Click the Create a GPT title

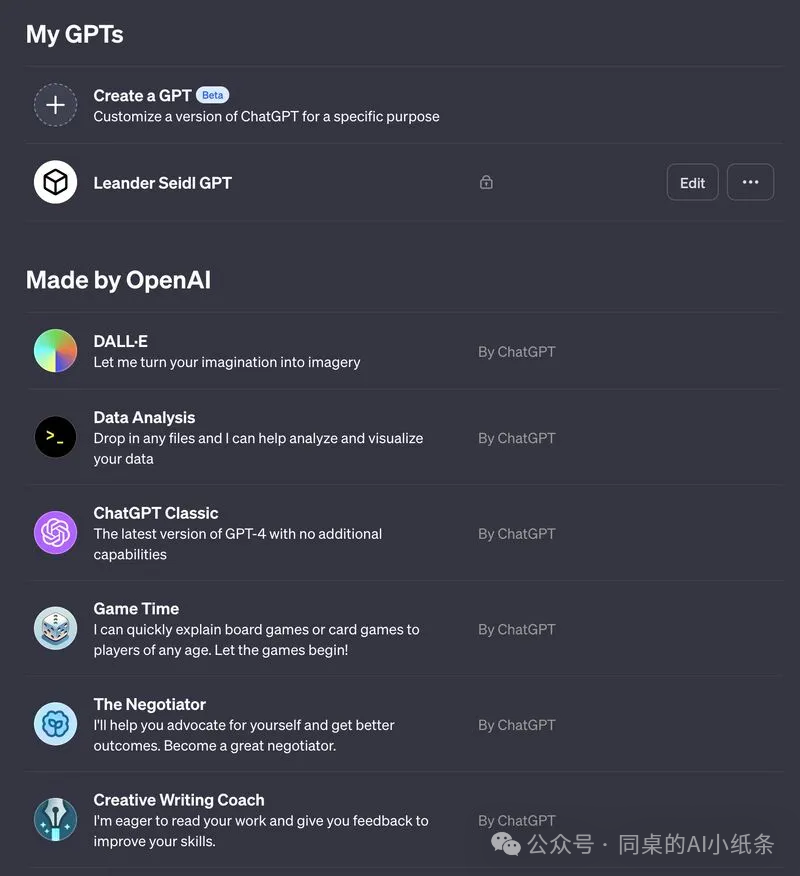[142, 95]
